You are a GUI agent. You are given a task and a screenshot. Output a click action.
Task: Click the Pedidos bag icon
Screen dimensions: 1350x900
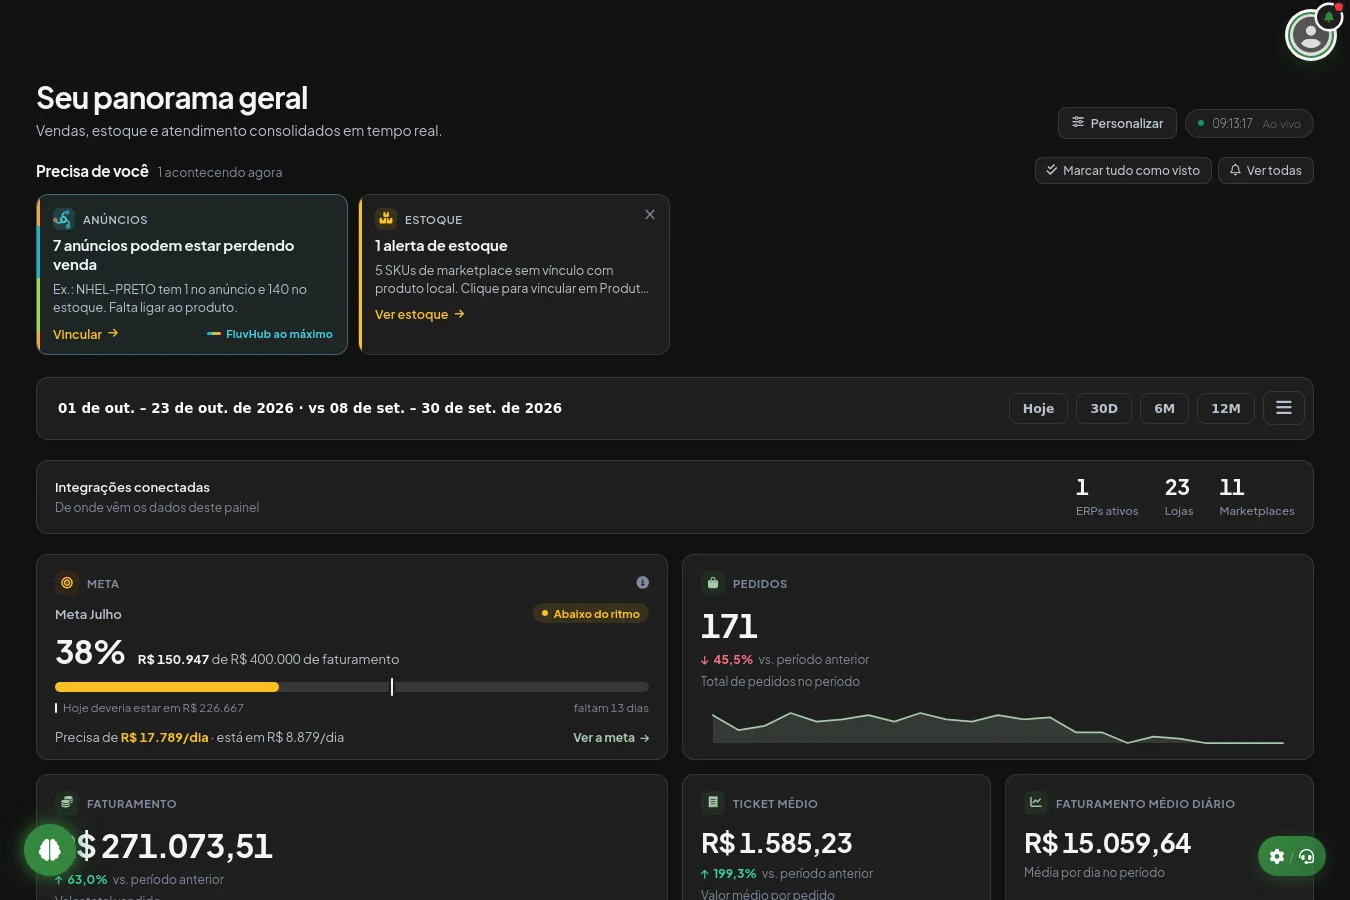[x=713, y=583]
